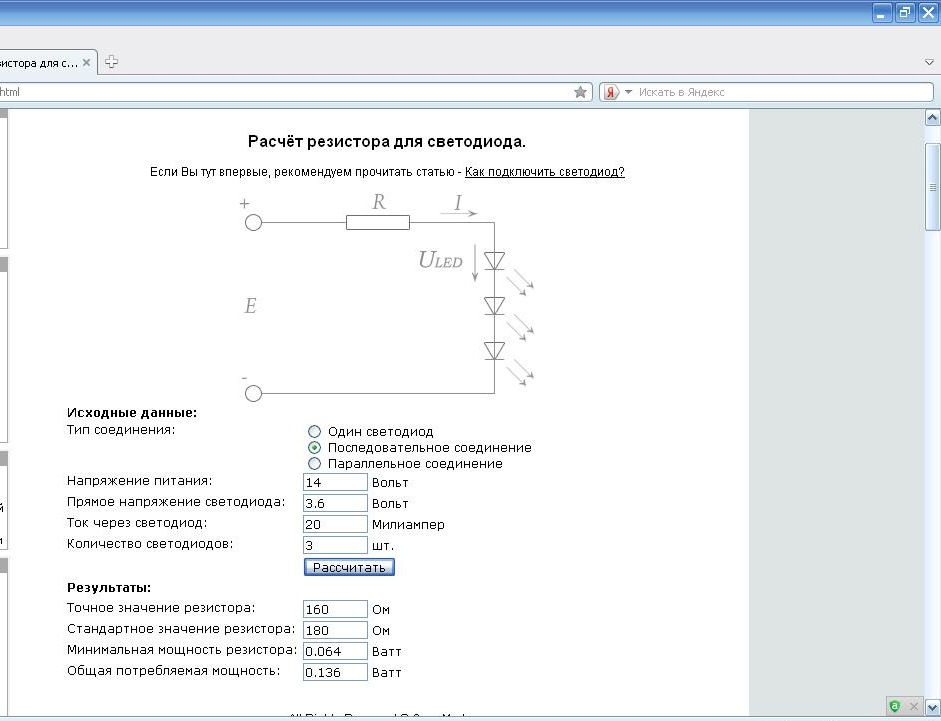
Task: Open the Как подключить светодиод link
Action: pyautogui.click(x=544, y=172)
